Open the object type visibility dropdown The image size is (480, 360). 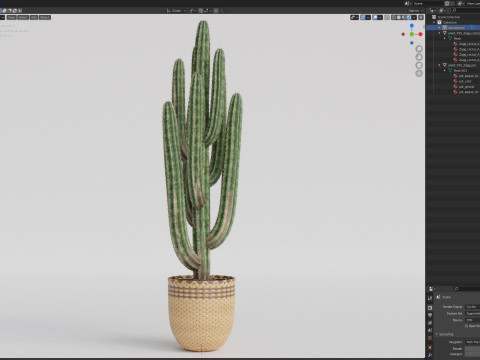pos(354,17)
